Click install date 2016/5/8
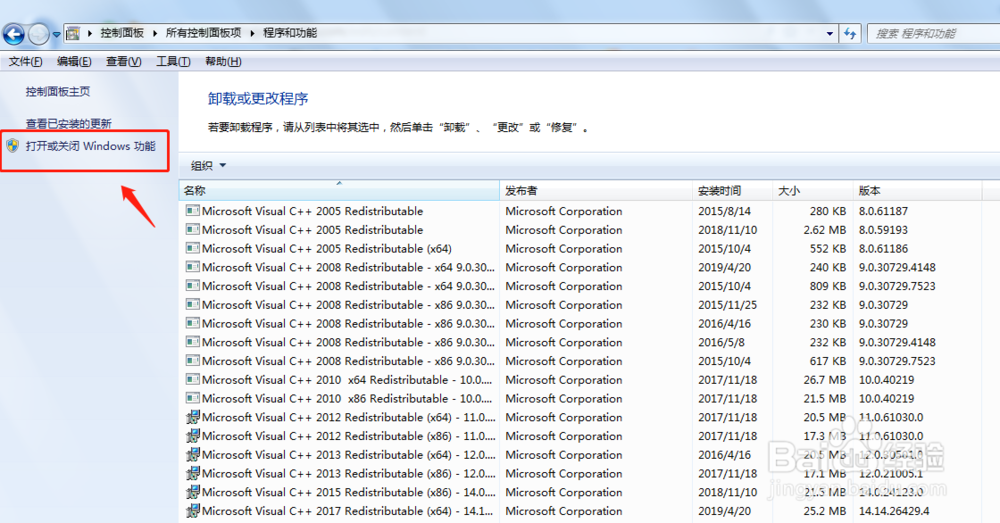This screenshot has width=1000, height=523. tap(721, 343)
